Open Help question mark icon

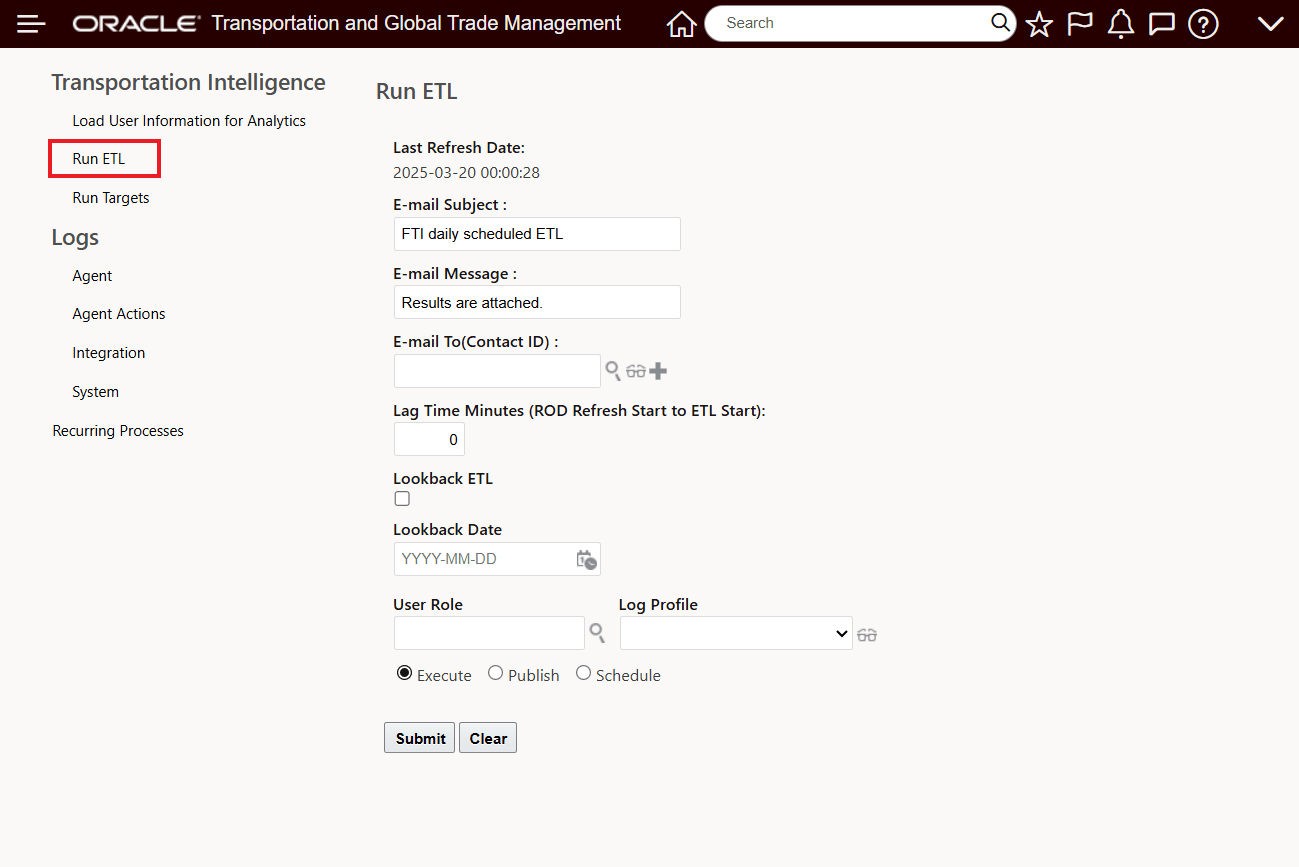pos(1203,24)
